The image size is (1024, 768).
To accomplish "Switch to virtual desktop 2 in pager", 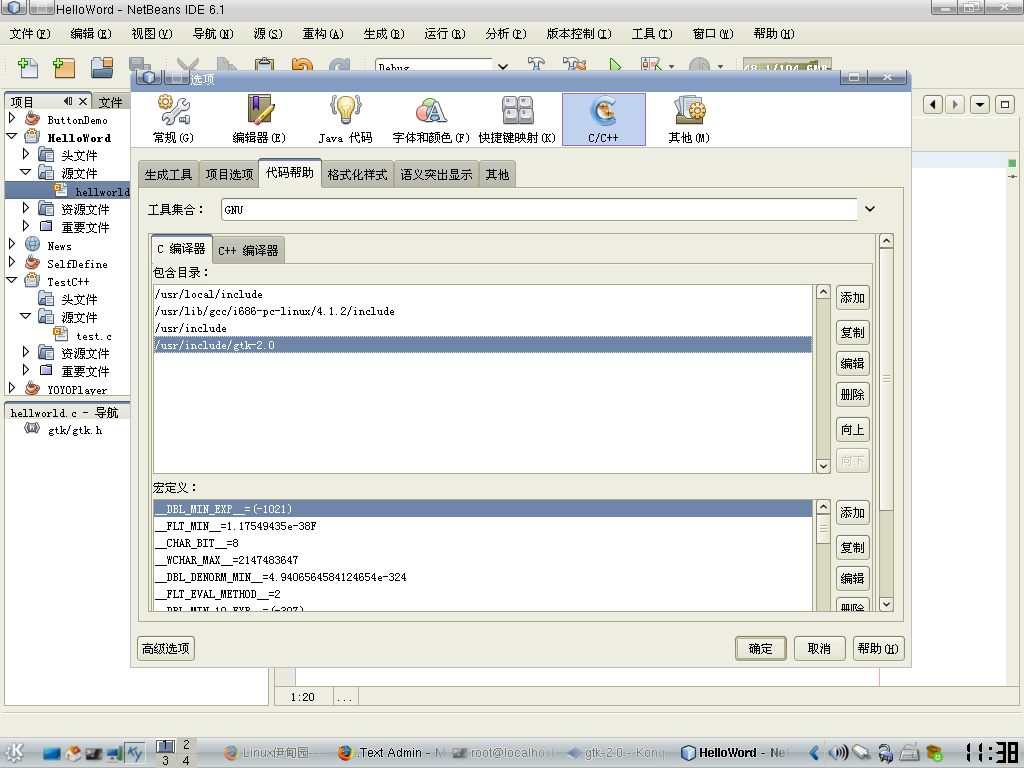I will [x=186, y=744].
